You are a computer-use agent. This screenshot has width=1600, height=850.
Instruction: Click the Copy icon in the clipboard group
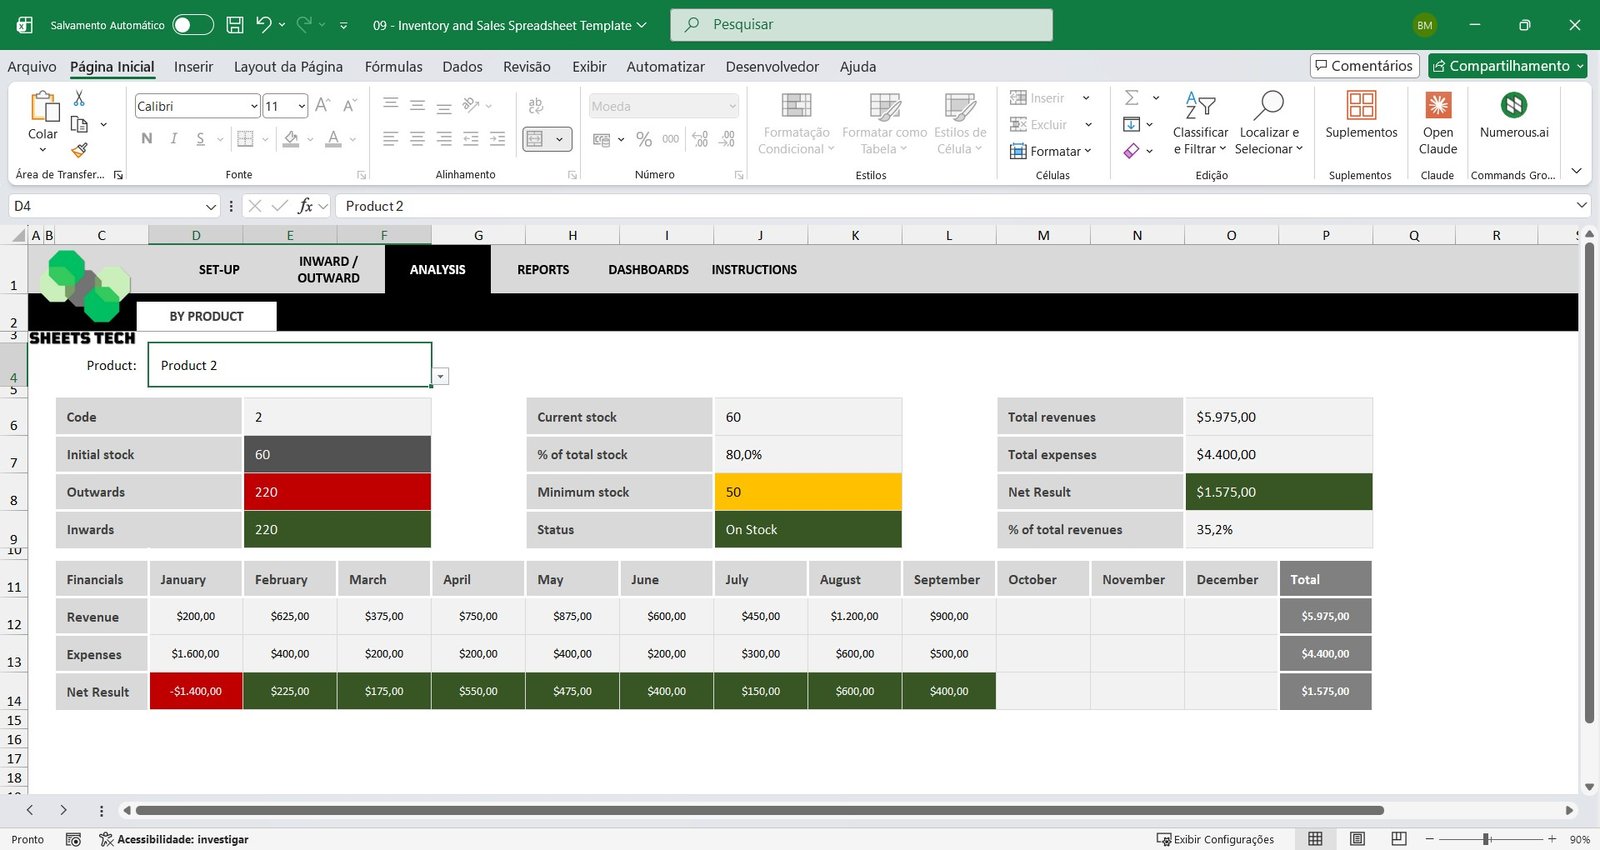tap(80, 125)
